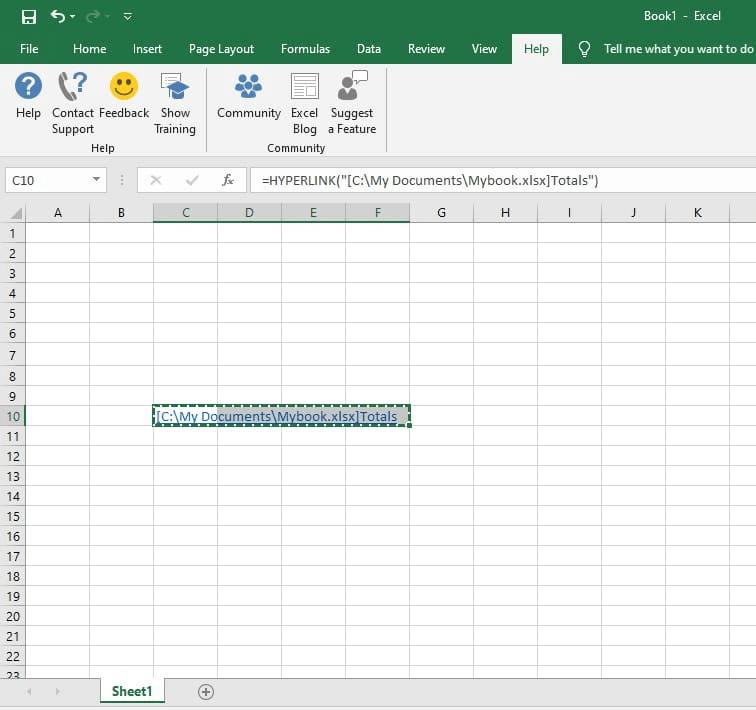Confirm entry with the checkmark icon
This screenshot has height=710, width=756.
[x=192, y=180]
